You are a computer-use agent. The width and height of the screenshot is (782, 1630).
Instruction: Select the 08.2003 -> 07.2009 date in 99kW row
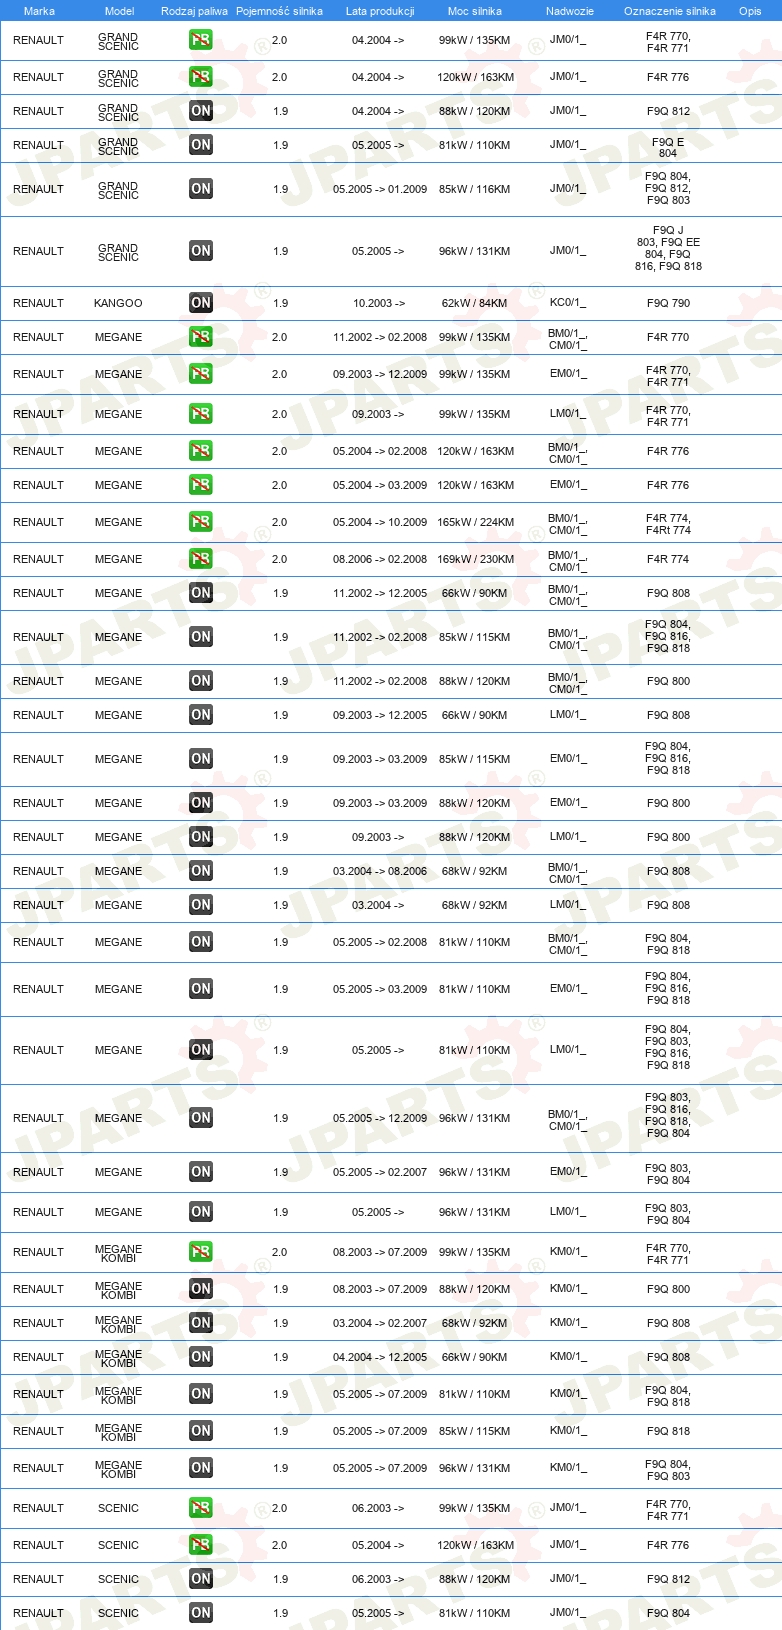(380, 1252)
